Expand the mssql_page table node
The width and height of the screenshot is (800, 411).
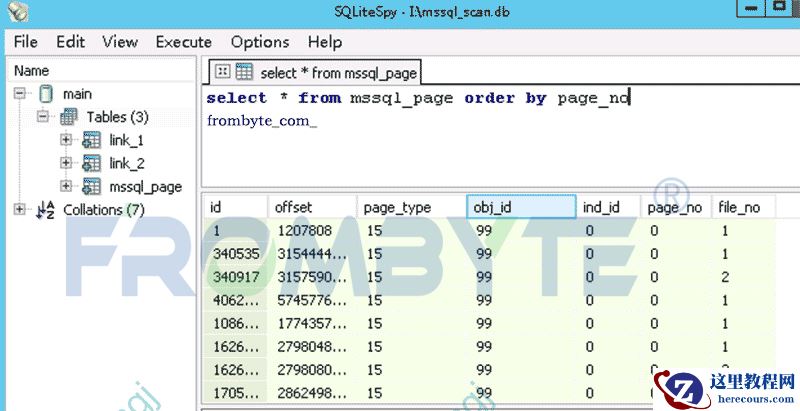[x=66, y=187]
